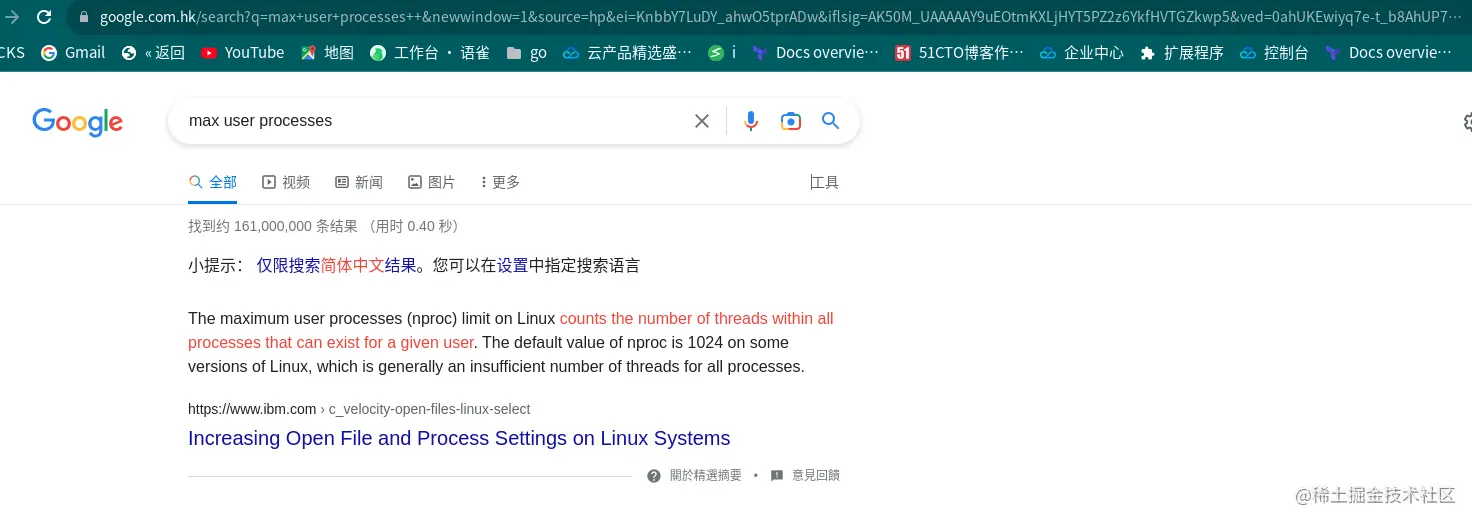Click the browser forward arrow
The image size is (1472, 522).
(x=12, y=17)
